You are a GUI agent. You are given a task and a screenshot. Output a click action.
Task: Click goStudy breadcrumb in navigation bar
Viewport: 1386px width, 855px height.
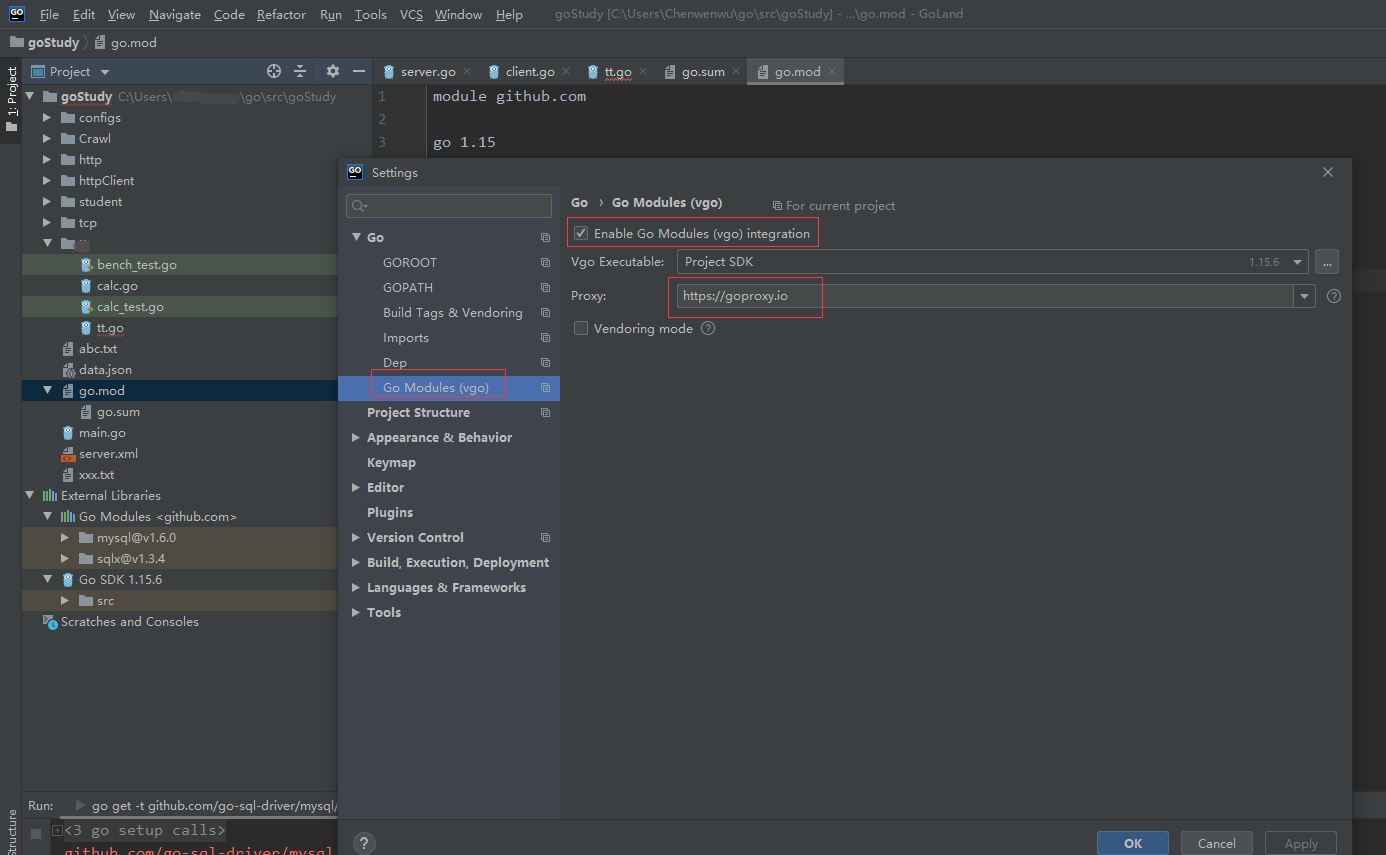pyautogui.click(x=45, y=43)
